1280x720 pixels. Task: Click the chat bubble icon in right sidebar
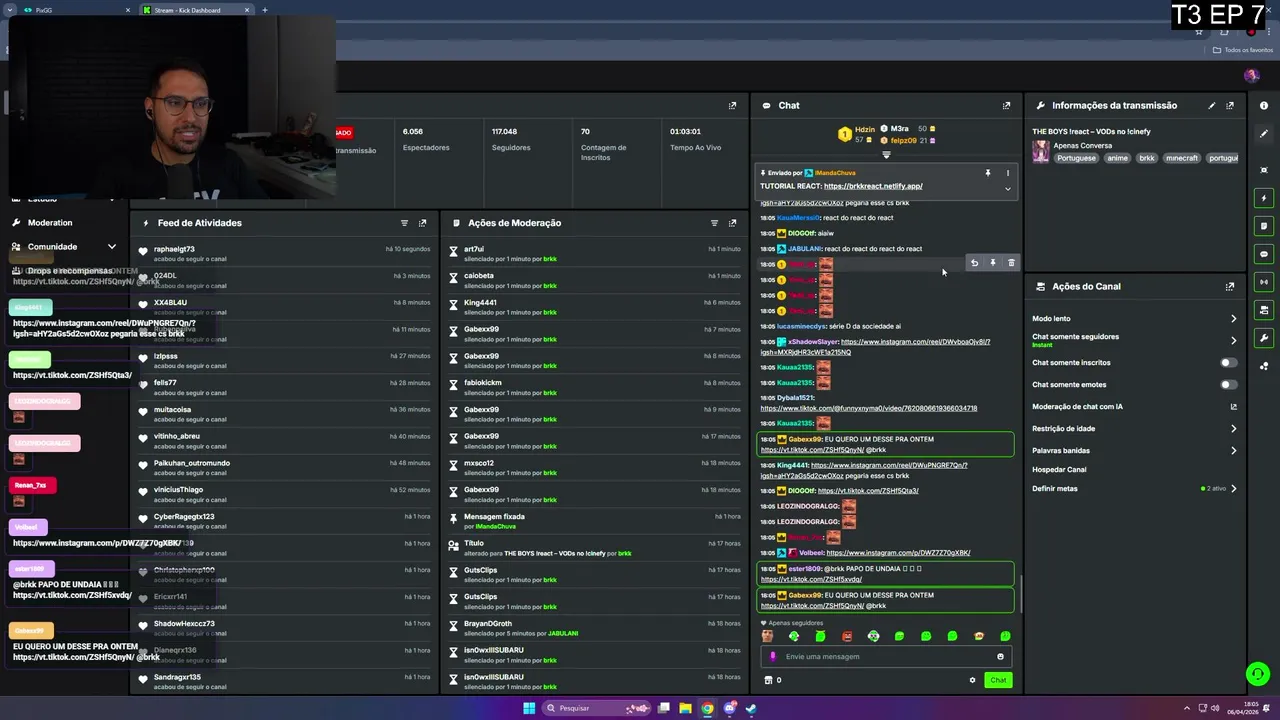point(1264,254)
